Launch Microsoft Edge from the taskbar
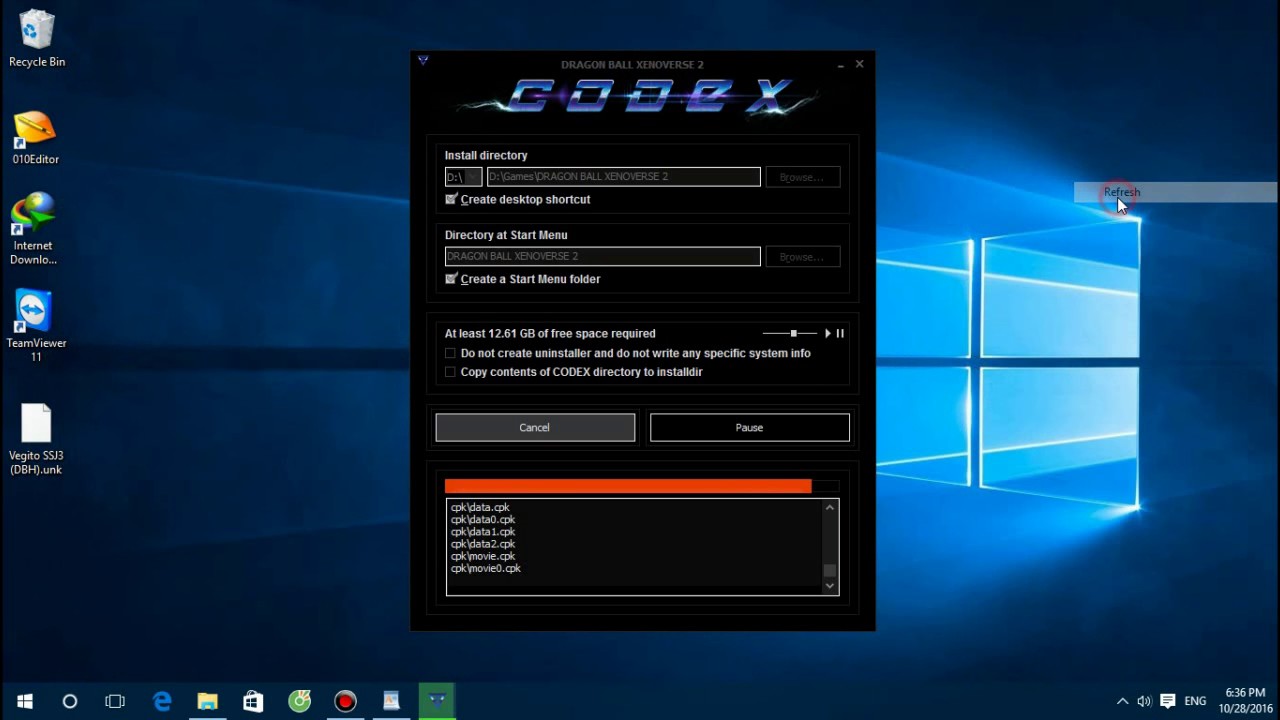Image resolution: width=1280 pixels, height=720 pixels. tap(162, 701)
